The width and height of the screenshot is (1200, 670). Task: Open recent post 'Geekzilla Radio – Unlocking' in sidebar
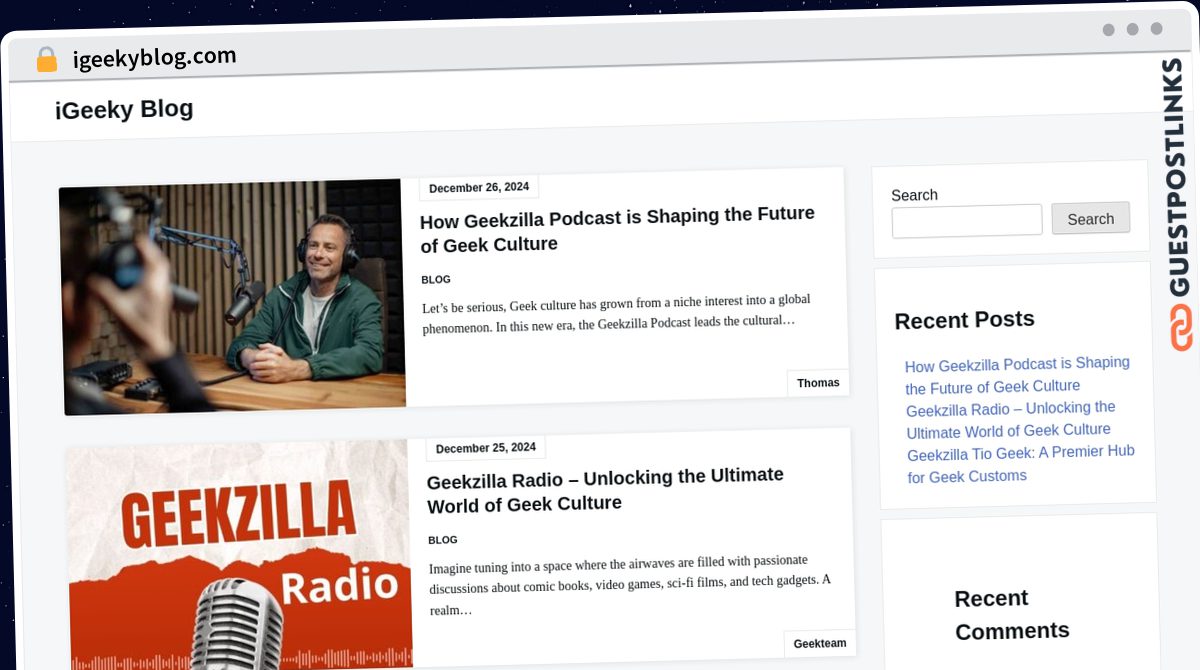pos(1010,420)
